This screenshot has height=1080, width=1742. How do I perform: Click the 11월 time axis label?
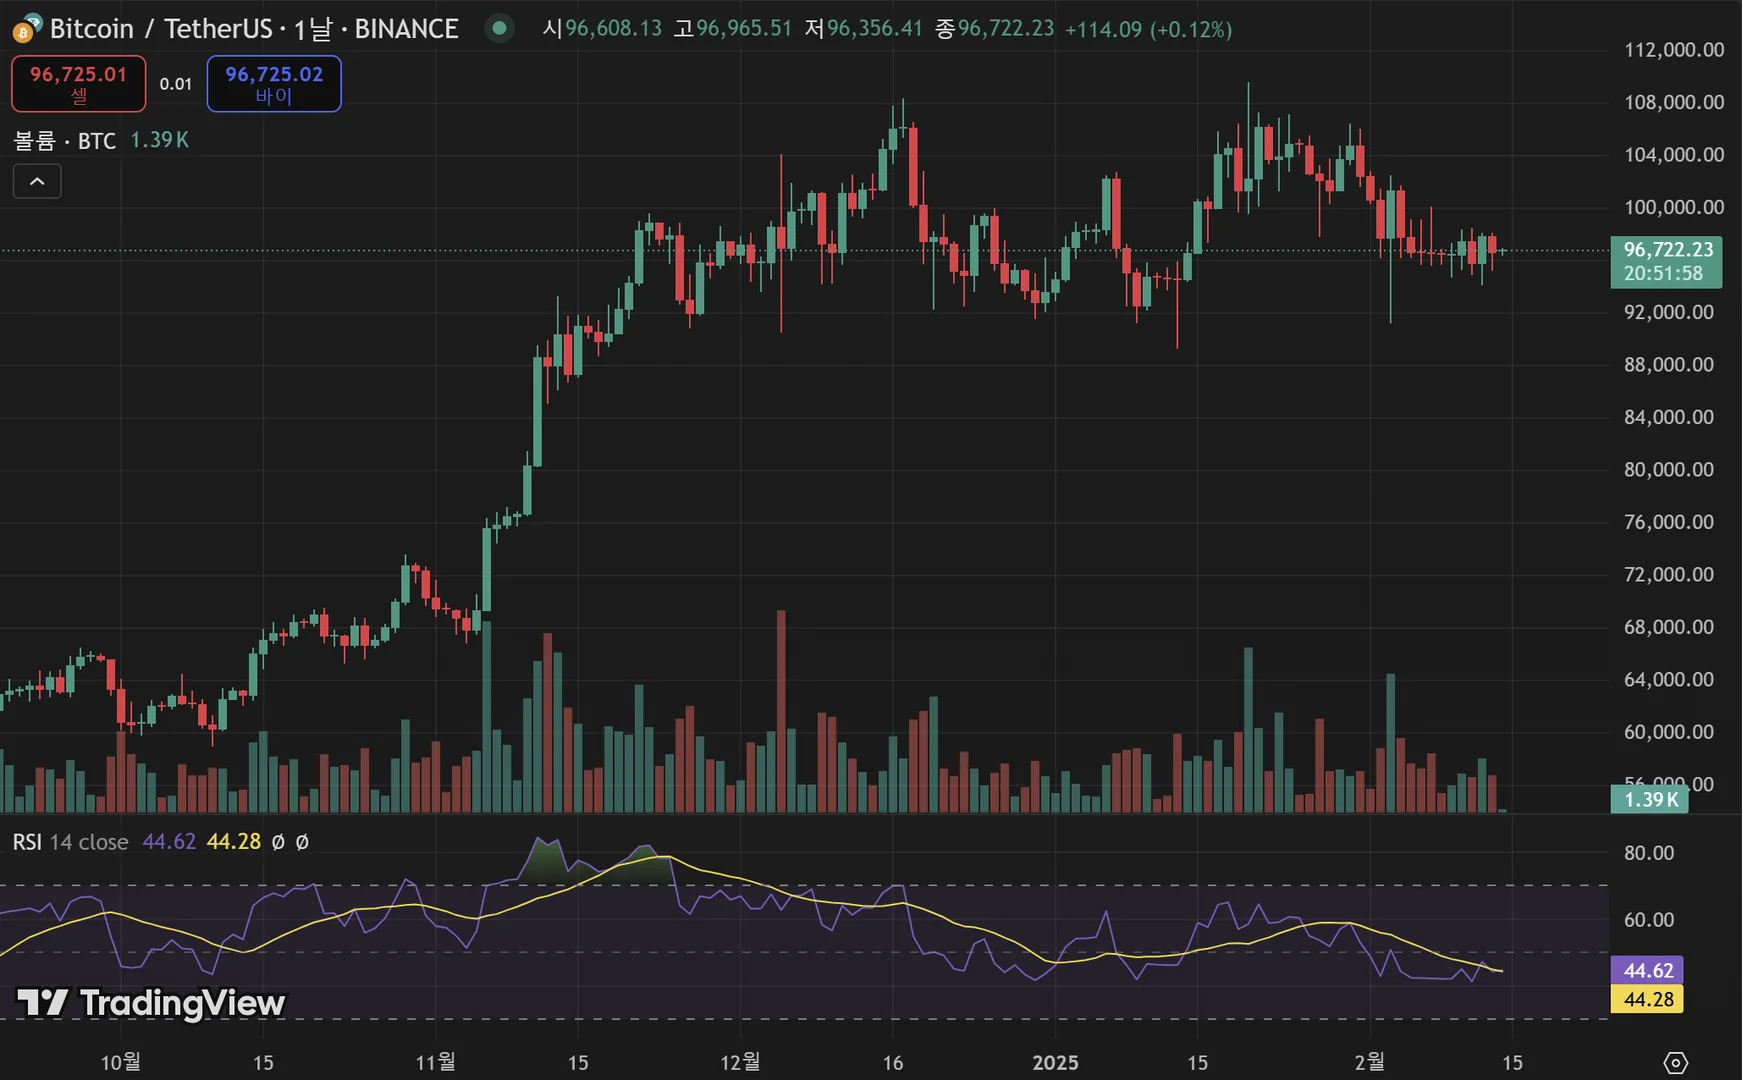pyautogui.click(x=436, y=1062)
